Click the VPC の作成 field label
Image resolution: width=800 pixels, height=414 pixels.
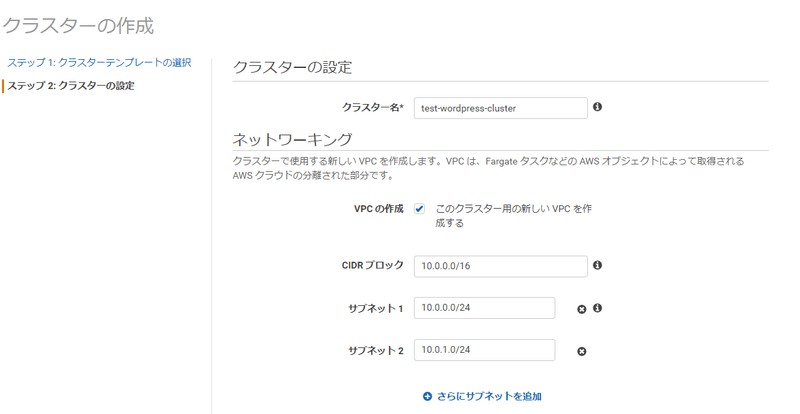[379, 209]
